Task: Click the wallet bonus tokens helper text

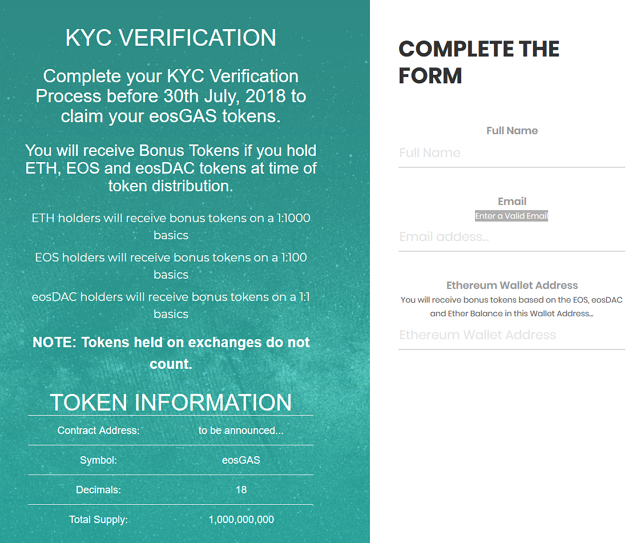Action: (512, 307)
